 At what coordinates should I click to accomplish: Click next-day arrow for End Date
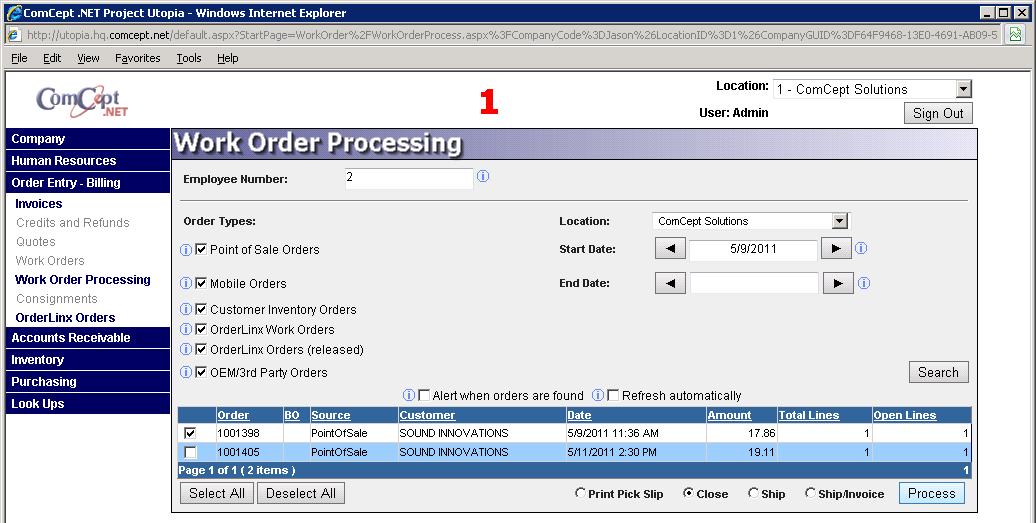coord(837,284)
